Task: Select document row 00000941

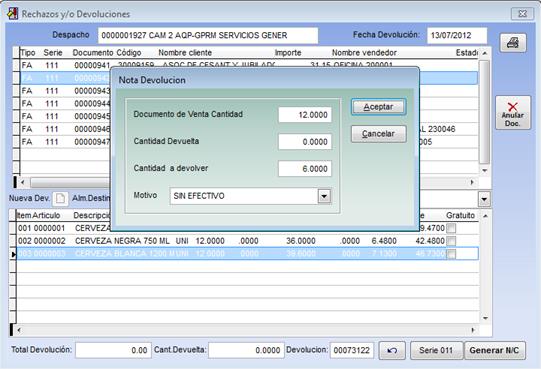Action: click(248, 65)
